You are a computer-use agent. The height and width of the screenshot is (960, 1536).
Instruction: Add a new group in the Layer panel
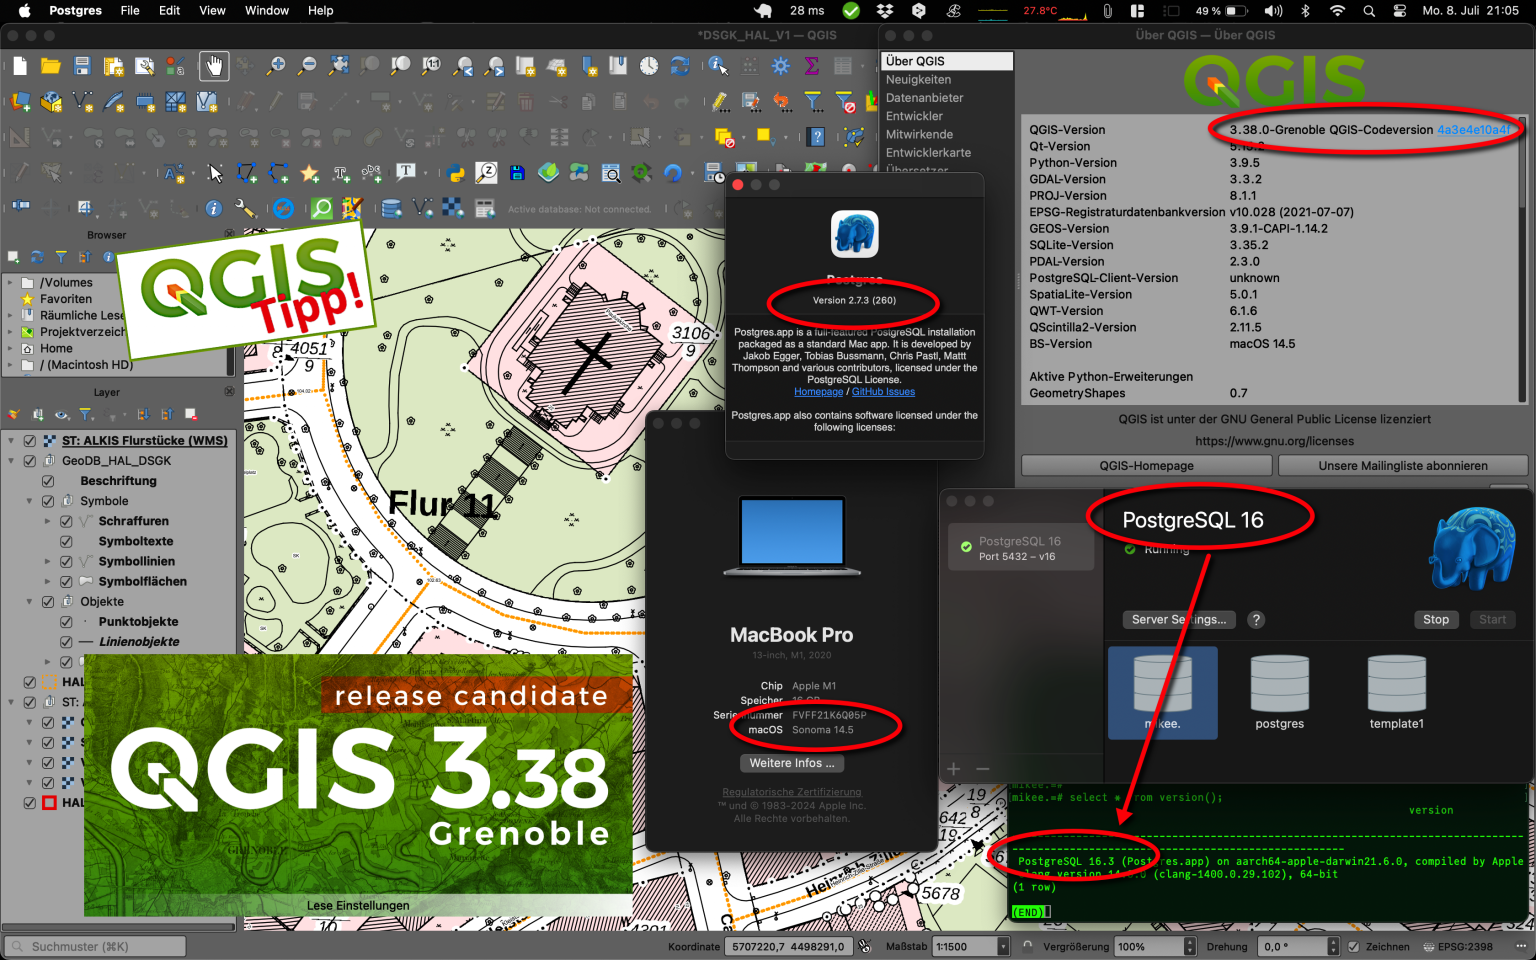click(x=38, y=412)
